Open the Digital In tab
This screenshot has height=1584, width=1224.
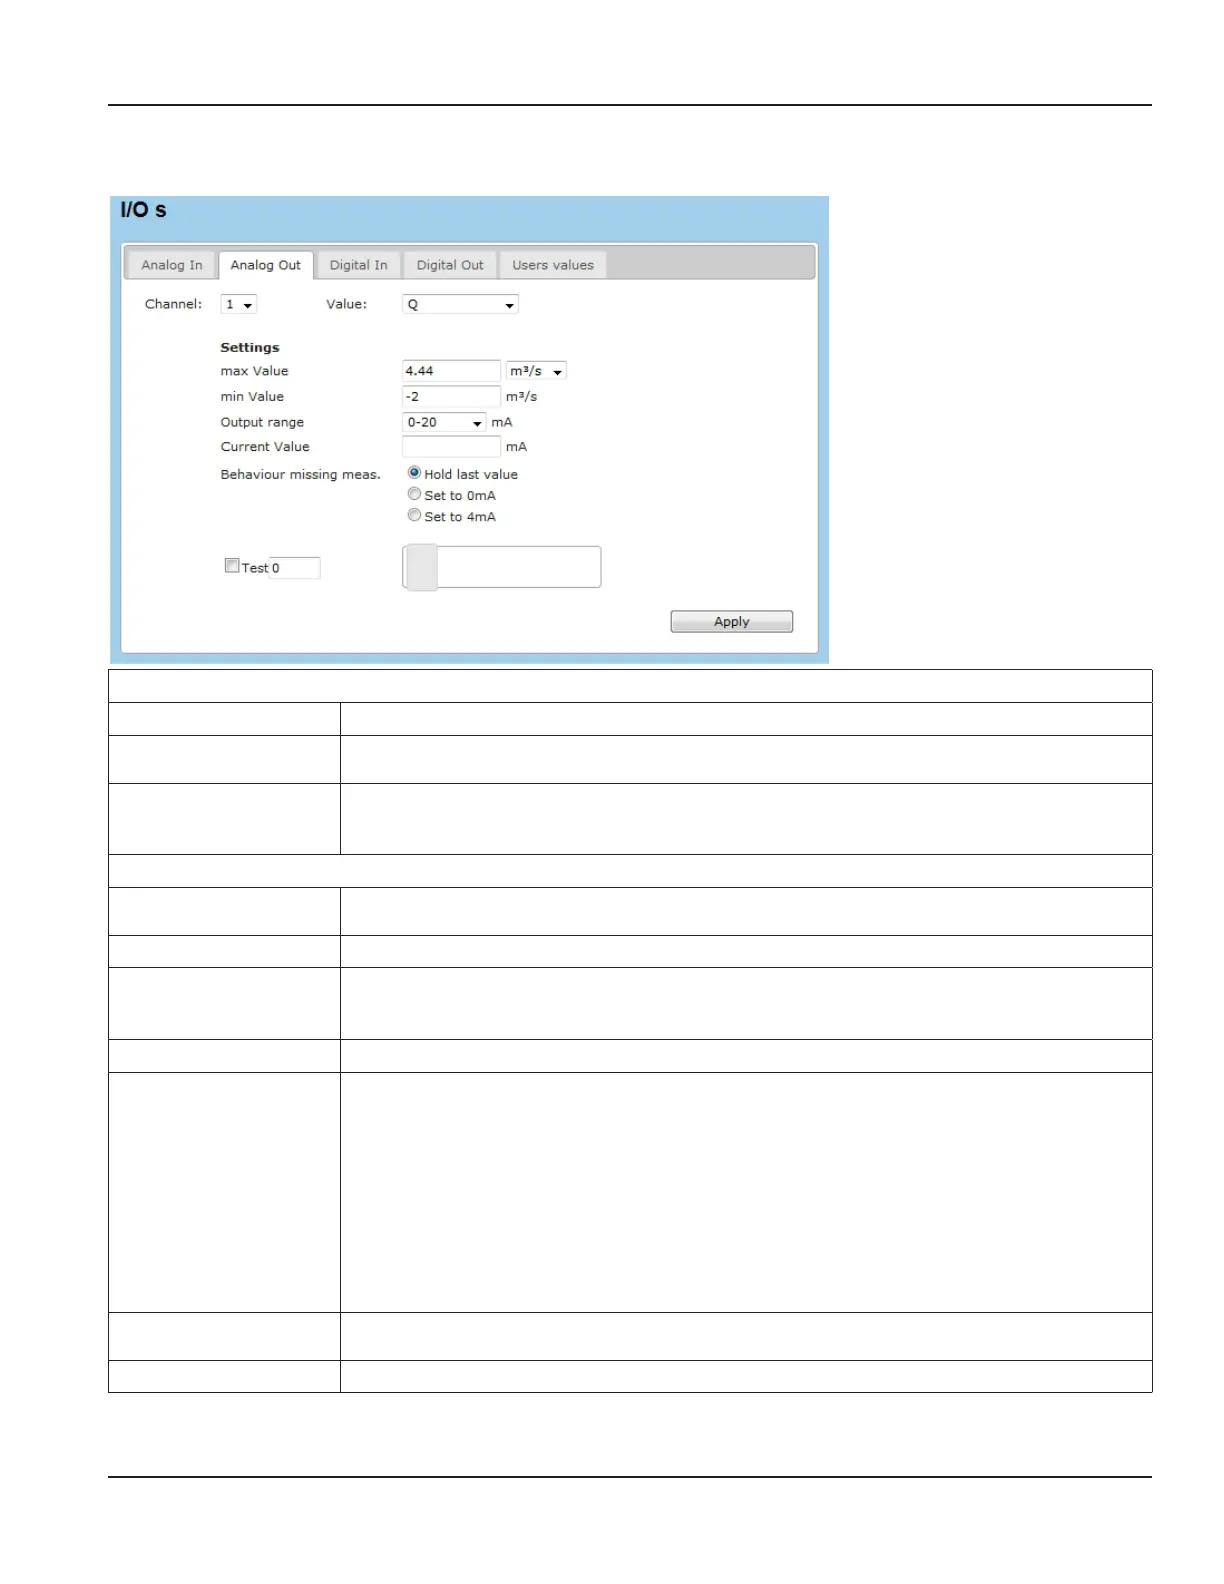click(x=358, y=265)
